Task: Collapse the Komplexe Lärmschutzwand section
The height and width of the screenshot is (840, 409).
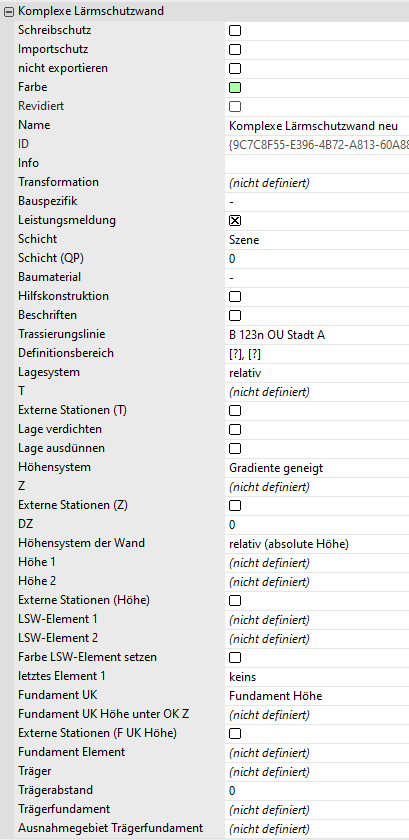Action: point(9,11)
